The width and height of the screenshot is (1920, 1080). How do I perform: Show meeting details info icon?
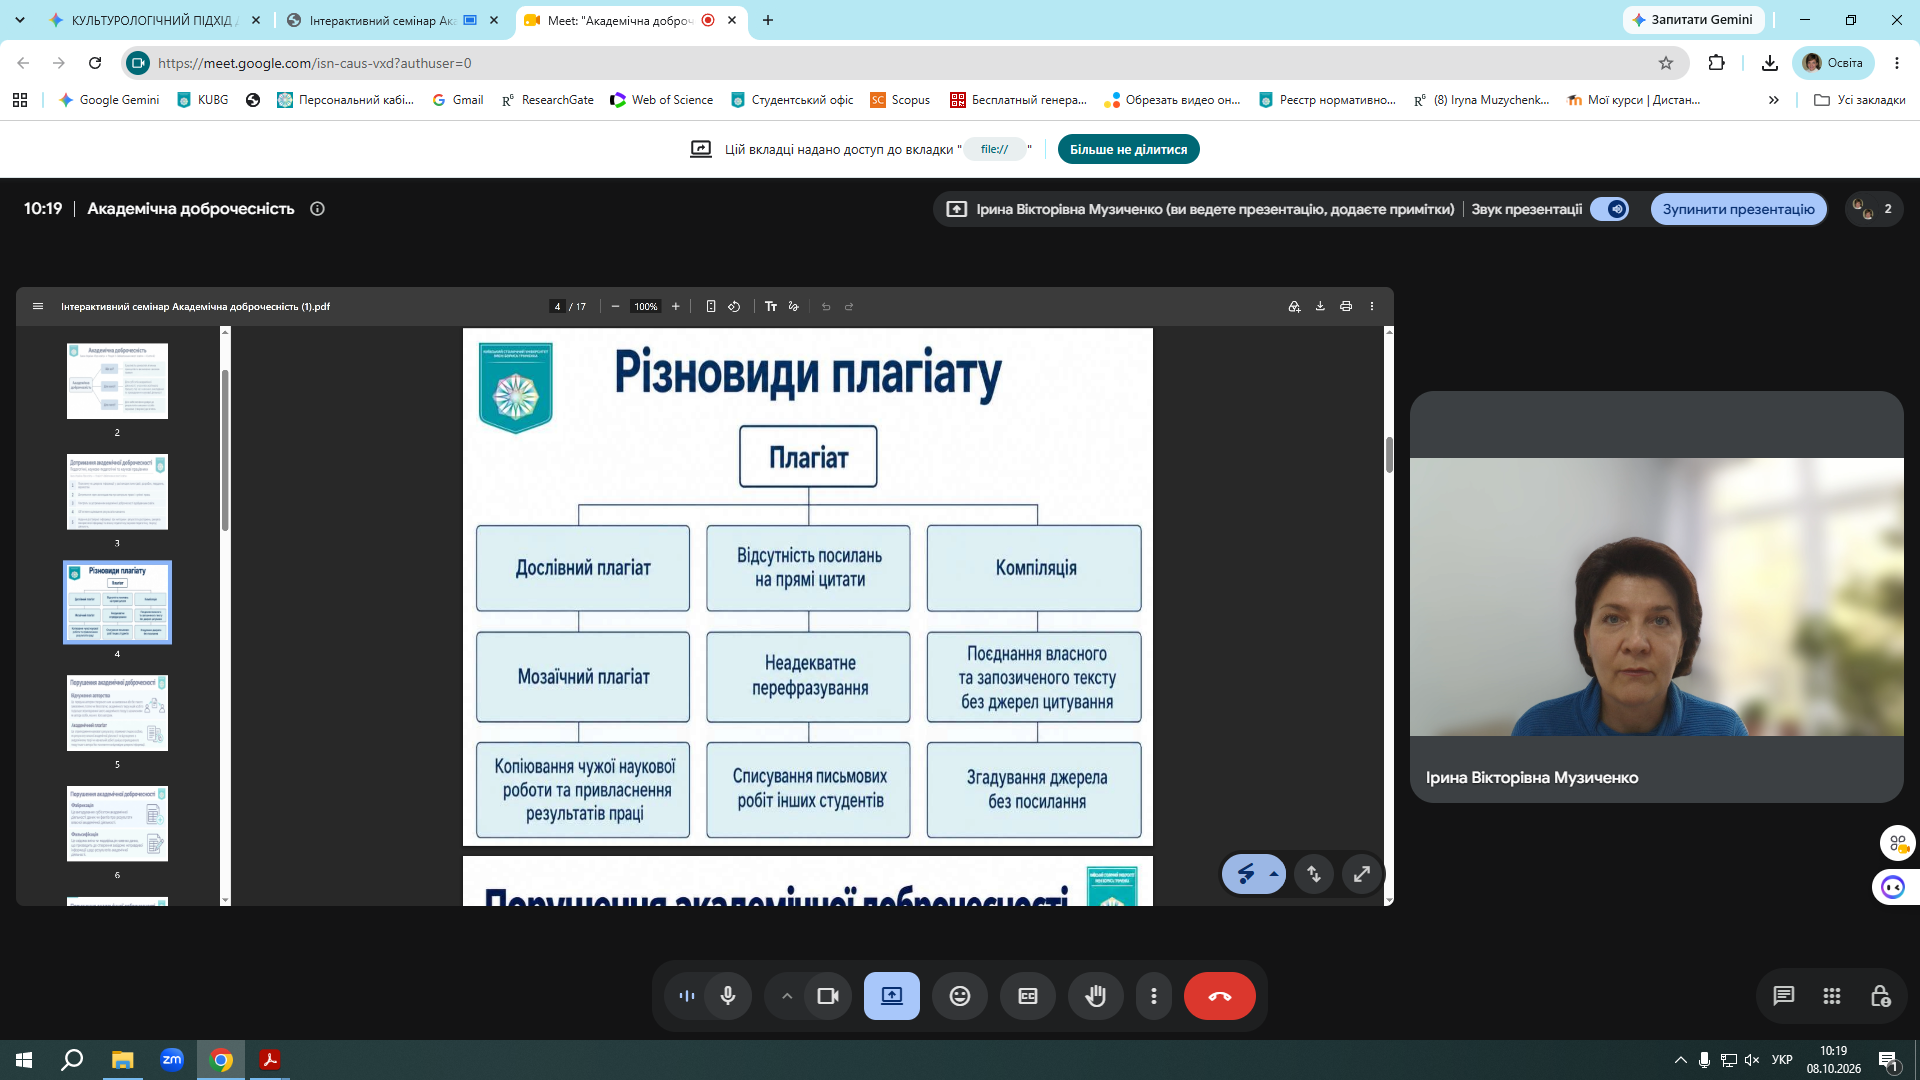coord(317,209)
